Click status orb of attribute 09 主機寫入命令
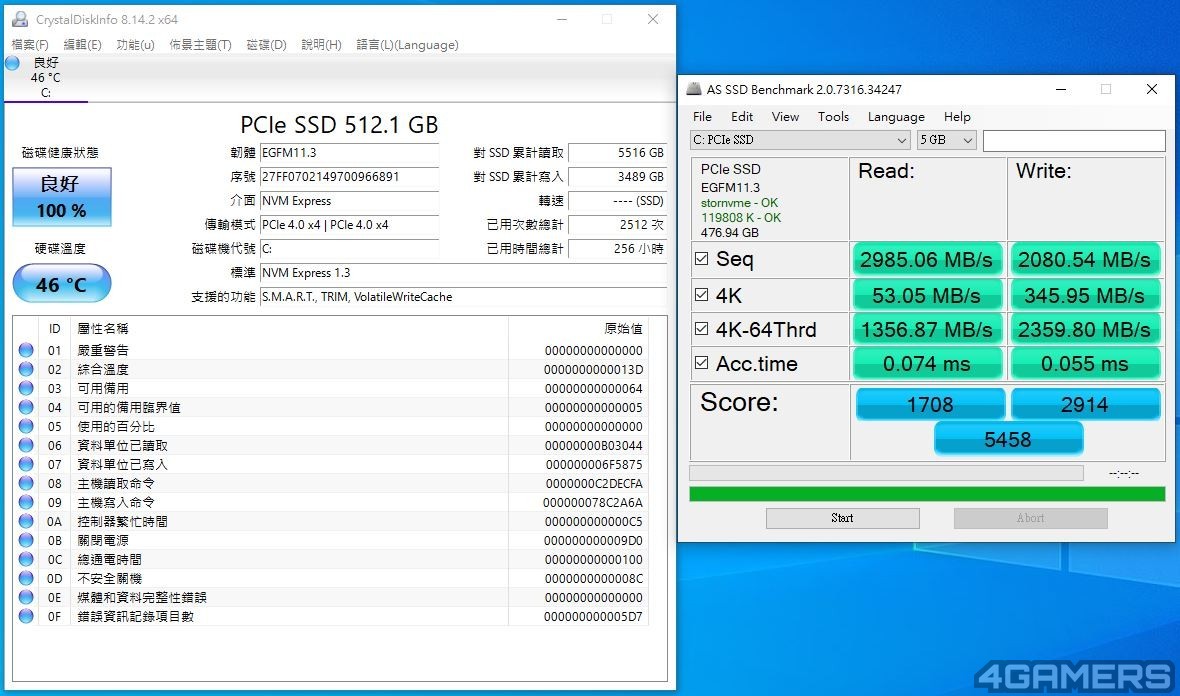This screenshot has width=1180, height=696. click(26, 502)
